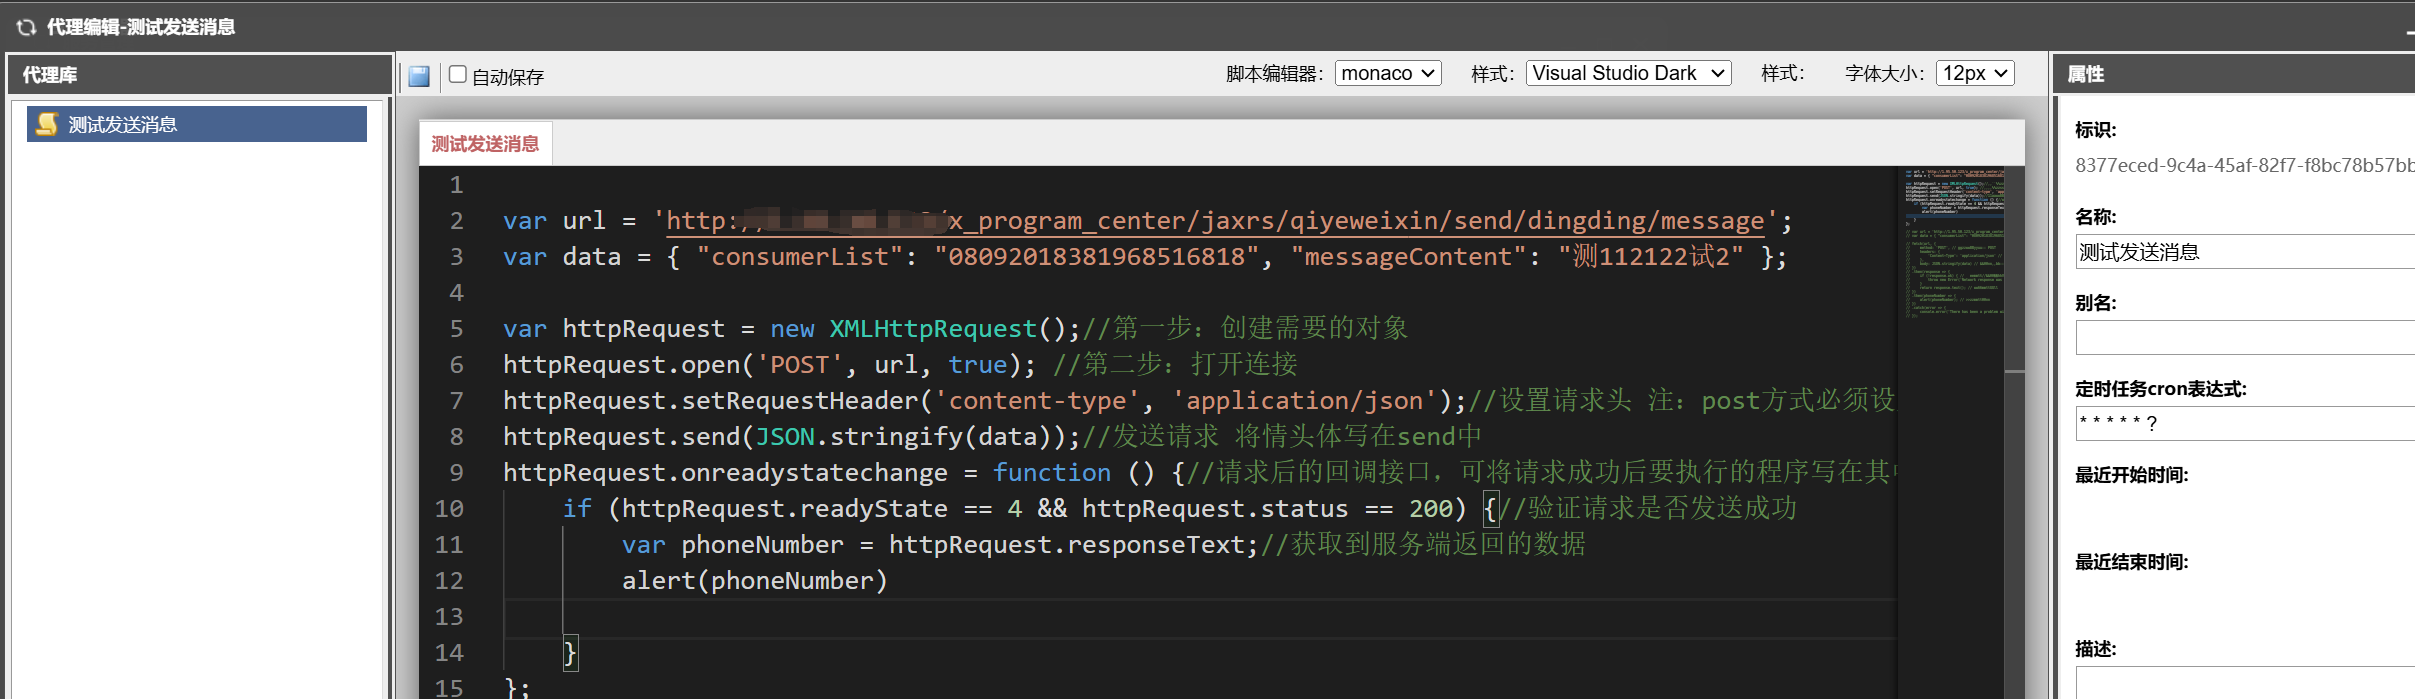Expand the Visual Studio Dark style dropdown
This screenshot has width=2415, height=699.
[x=1627, y=73]
